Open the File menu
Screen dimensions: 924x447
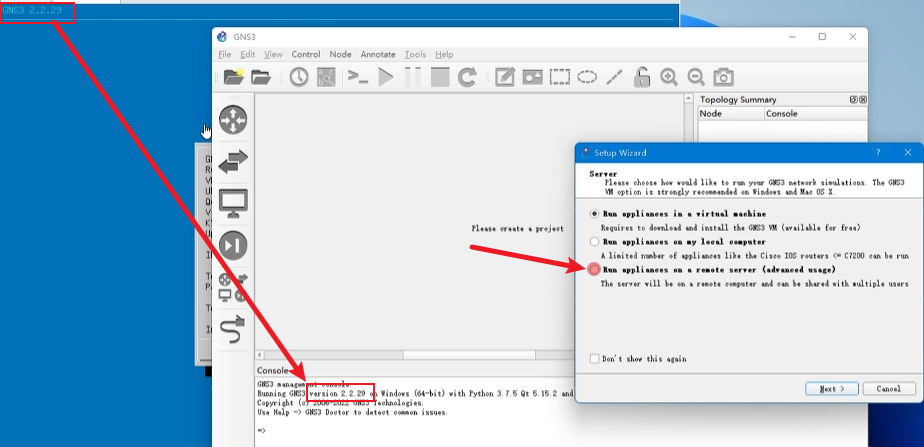coord(224,54)
